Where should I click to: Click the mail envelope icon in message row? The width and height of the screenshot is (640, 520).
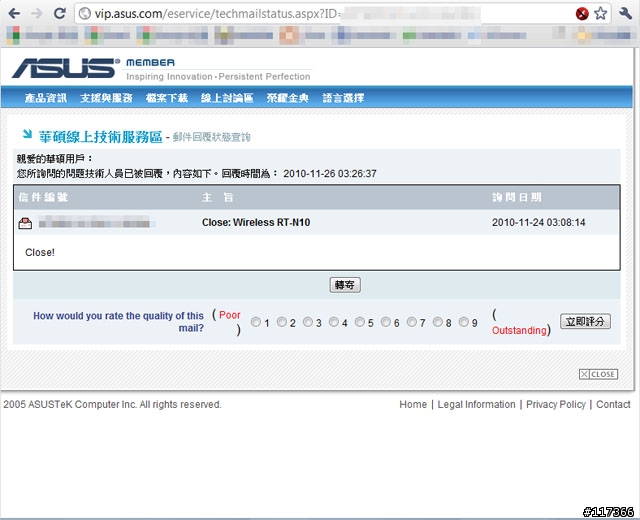[25, 223]
